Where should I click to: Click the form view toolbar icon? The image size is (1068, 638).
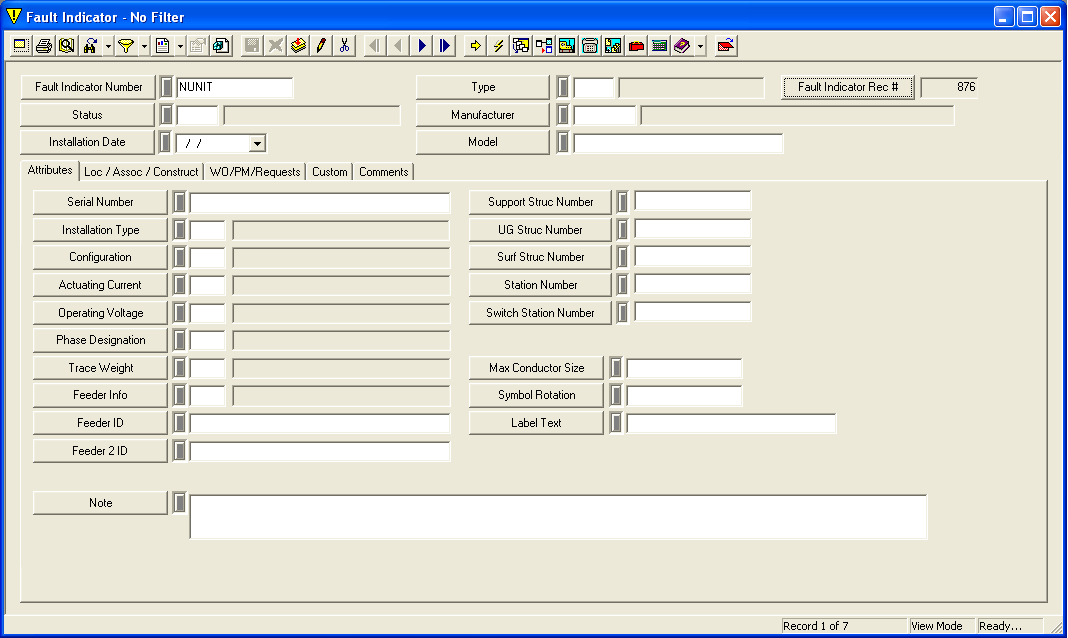pyautogui.click(x=20, y=46)
